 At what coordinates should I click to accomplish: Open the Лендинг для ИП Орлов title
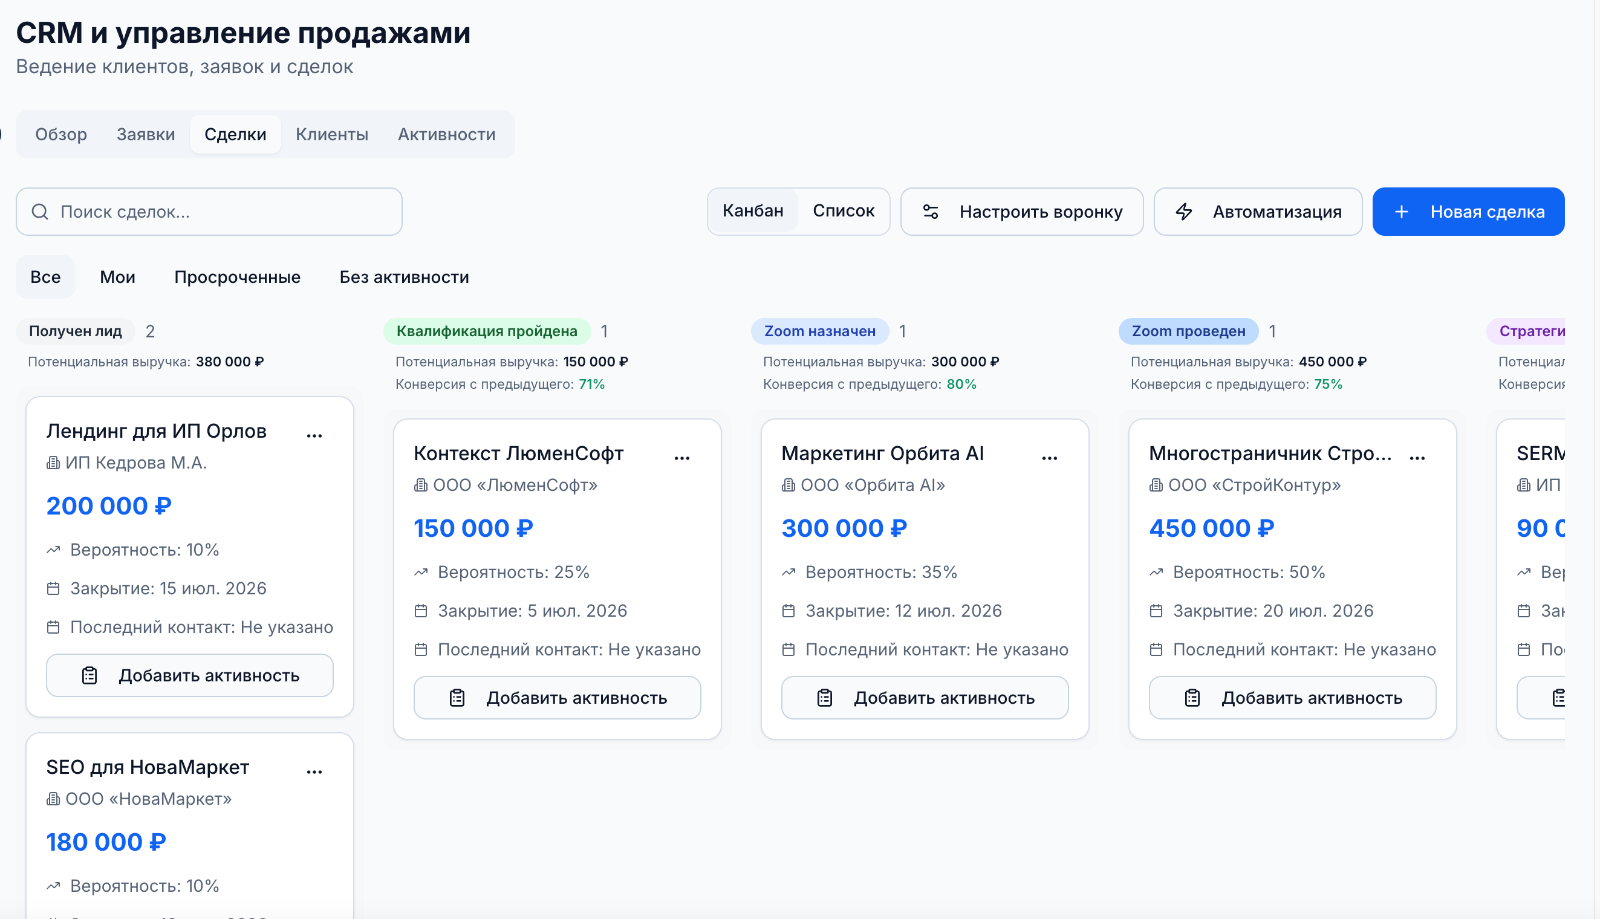click(x=156, y=431)
